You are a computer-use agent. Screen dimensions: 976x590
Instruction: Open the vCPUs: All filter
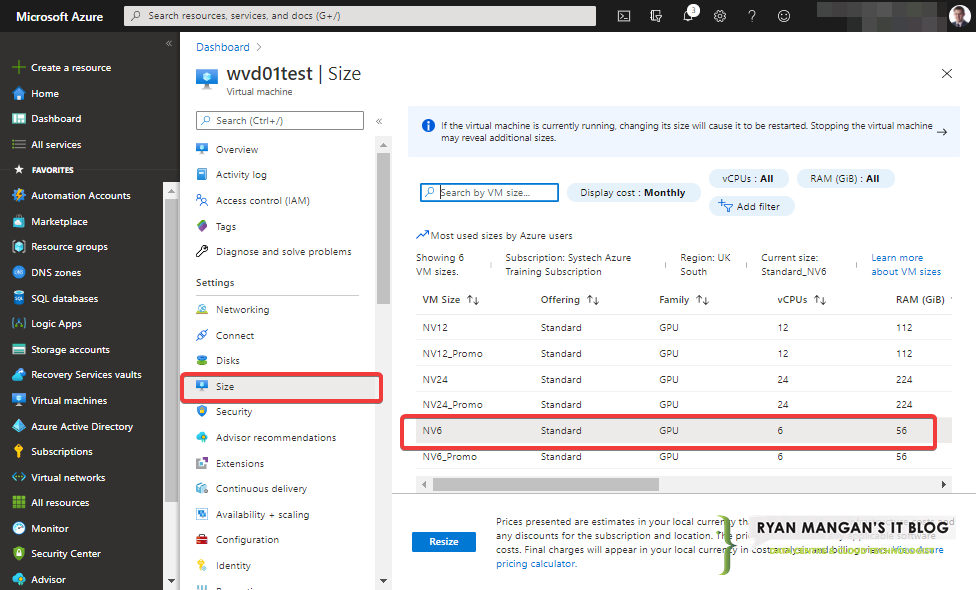[x=748, y=179]
